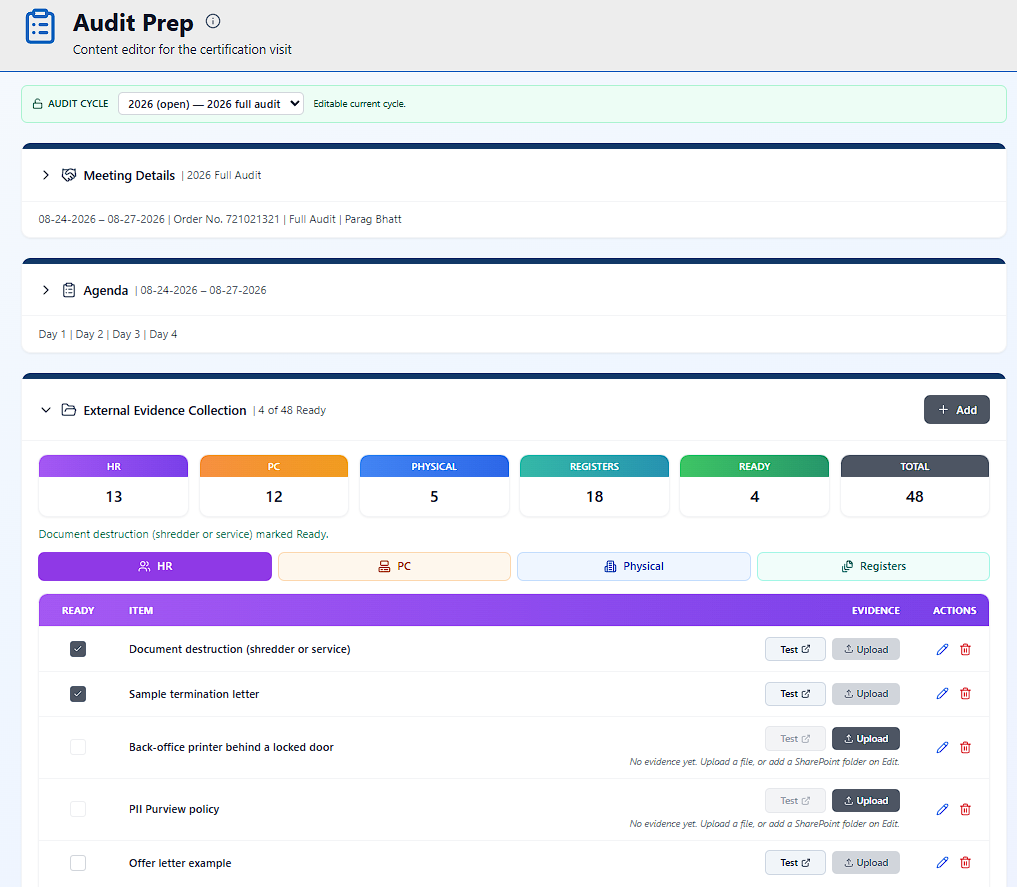This screenshot has height=887, width=1017.
Task: Open Test evidence link for Offer letter example
Action: point(795,862)
